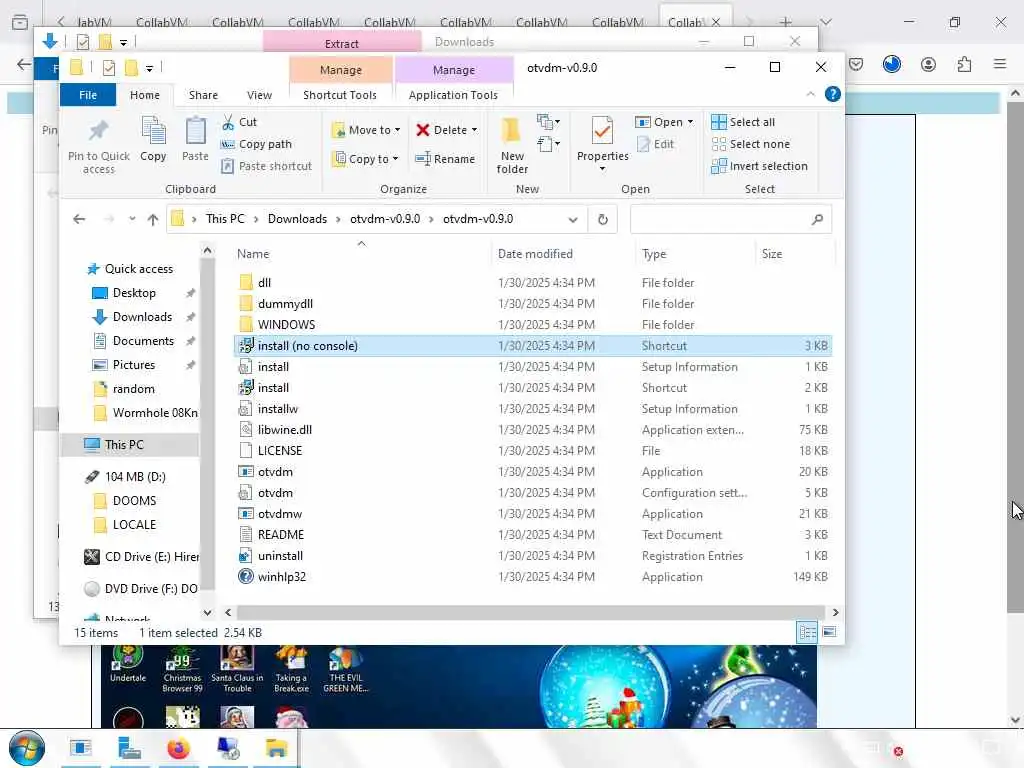Sort by the Type column header
This screenshot has height=768, width=1024.
pos(694,254)
